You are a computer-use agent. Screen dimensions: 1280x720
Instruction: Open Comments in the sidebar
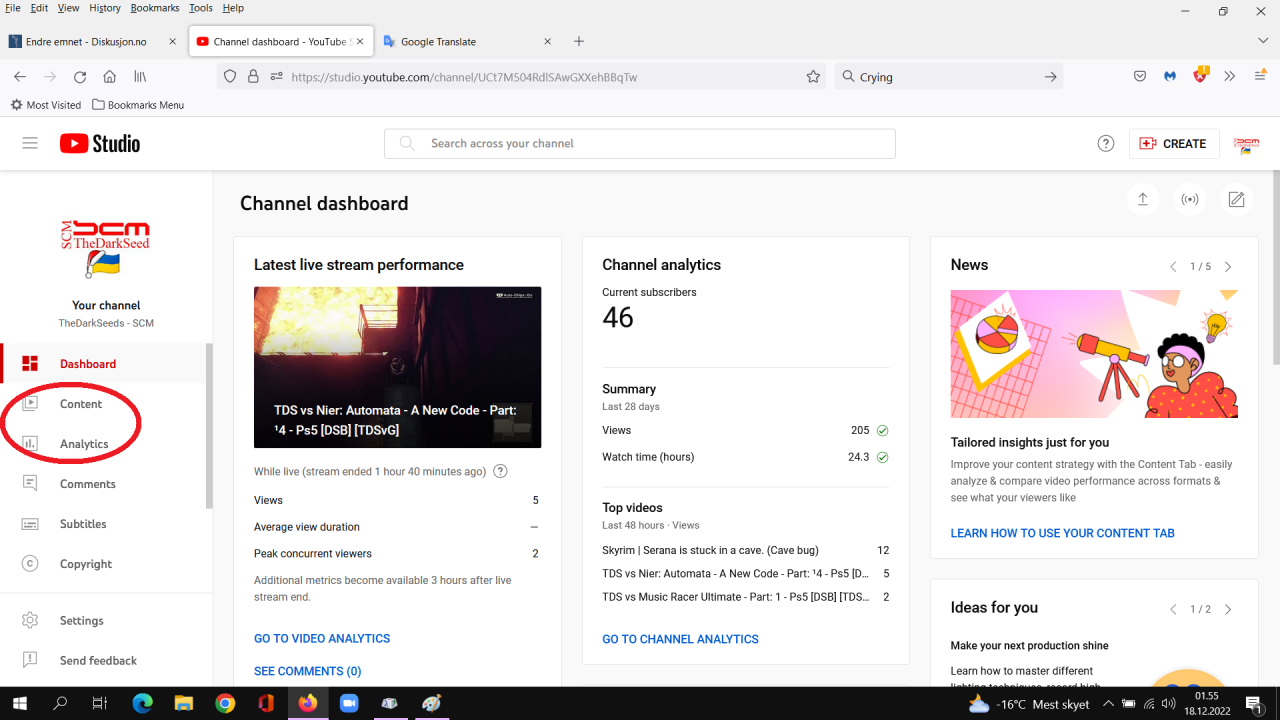point(87,484)
